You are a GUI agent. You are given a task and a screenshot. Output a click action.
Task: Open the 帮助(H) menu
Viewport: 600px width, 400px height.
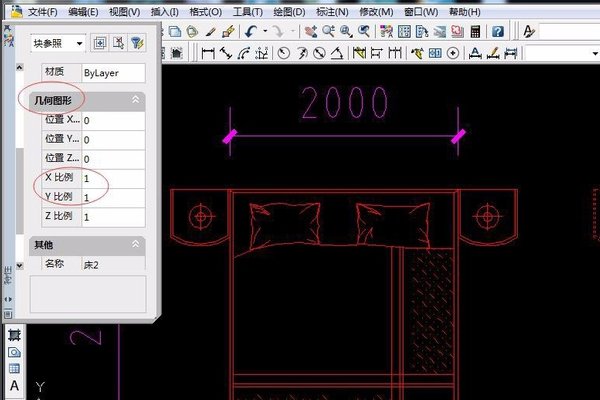click(465, 12)
